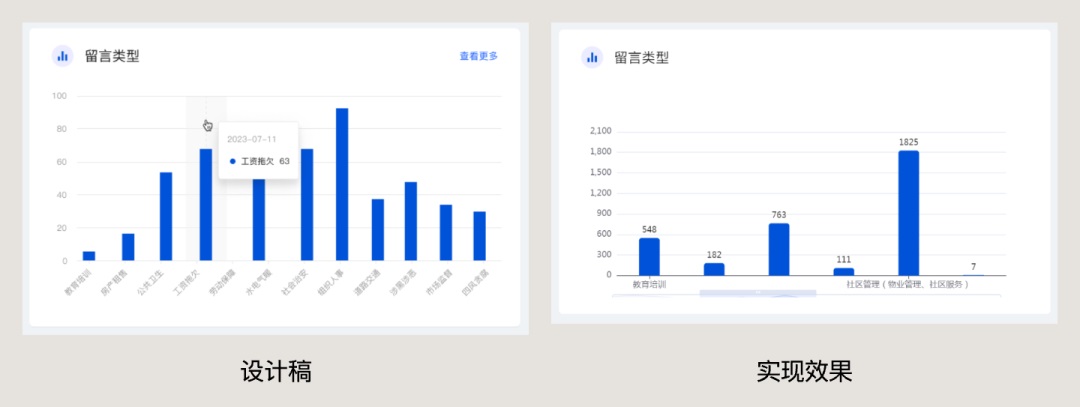Screen dimensions: 1080x407
Task: Open the 查看更多 link
Action: click(478, 56)
